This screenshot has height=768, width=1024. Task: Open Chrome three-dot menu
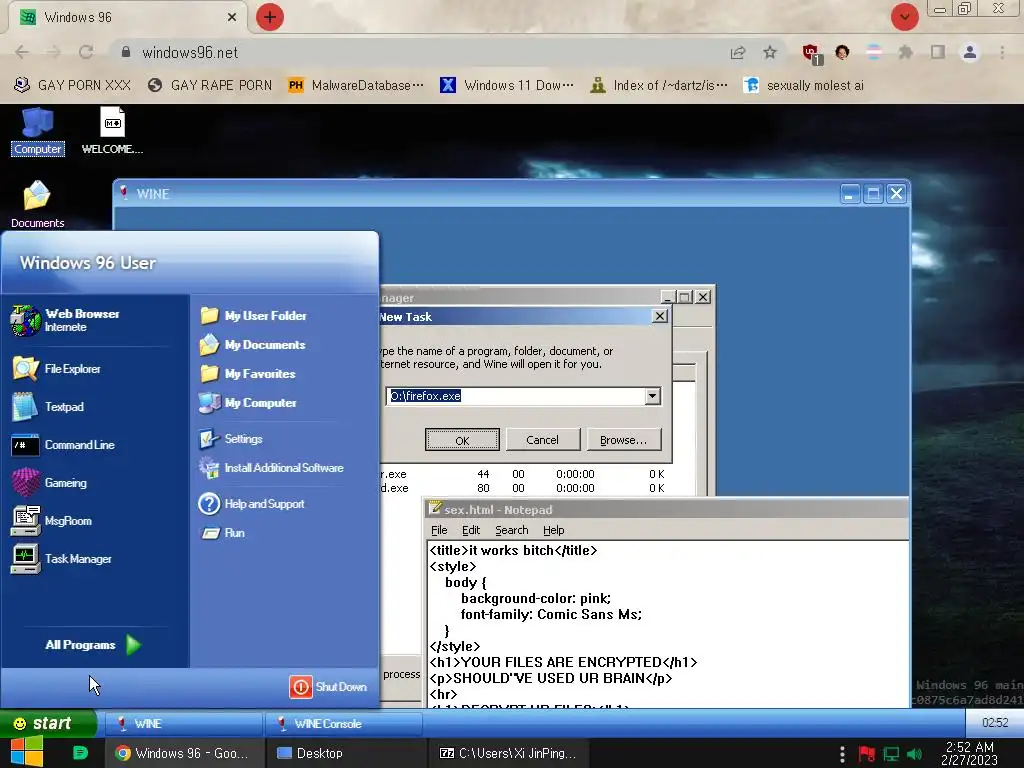coord(1002,52)
